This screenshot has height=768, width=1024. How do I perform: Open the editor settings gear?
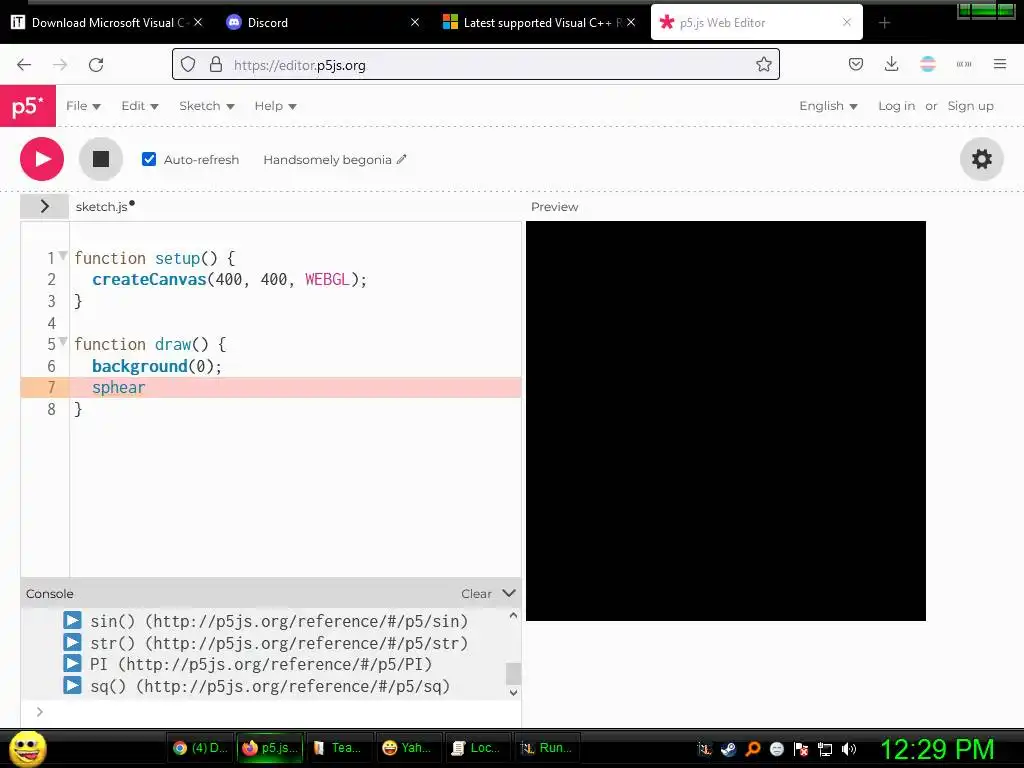click(982, 159)
